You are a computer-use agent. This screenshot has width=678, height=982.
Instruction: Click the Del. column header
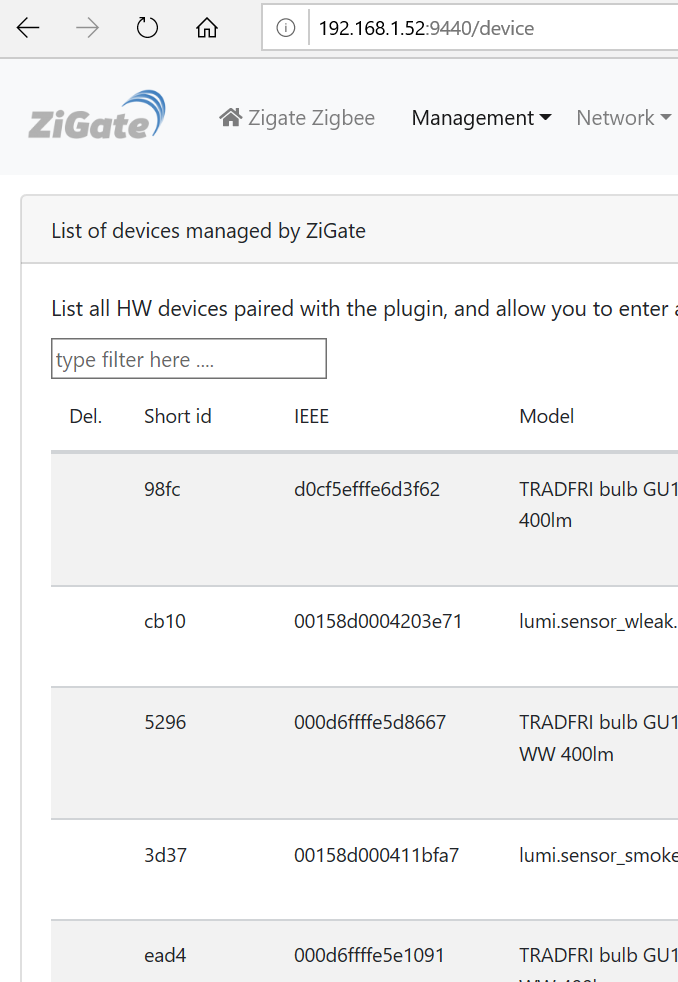coord(86,416)
